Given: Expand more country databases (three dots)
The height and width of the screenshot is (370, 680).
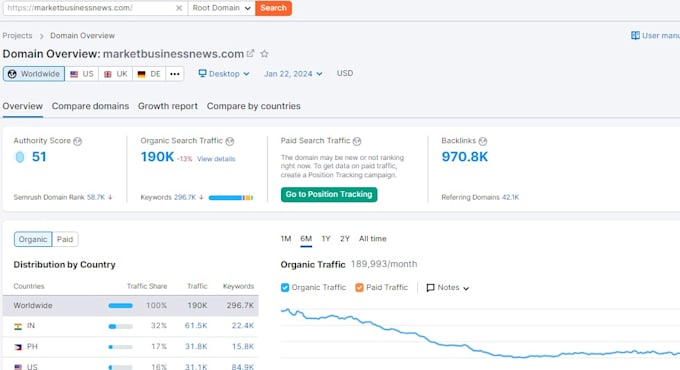Looking at the screenshot, I should pyautogui.click(x=175, y=74).
